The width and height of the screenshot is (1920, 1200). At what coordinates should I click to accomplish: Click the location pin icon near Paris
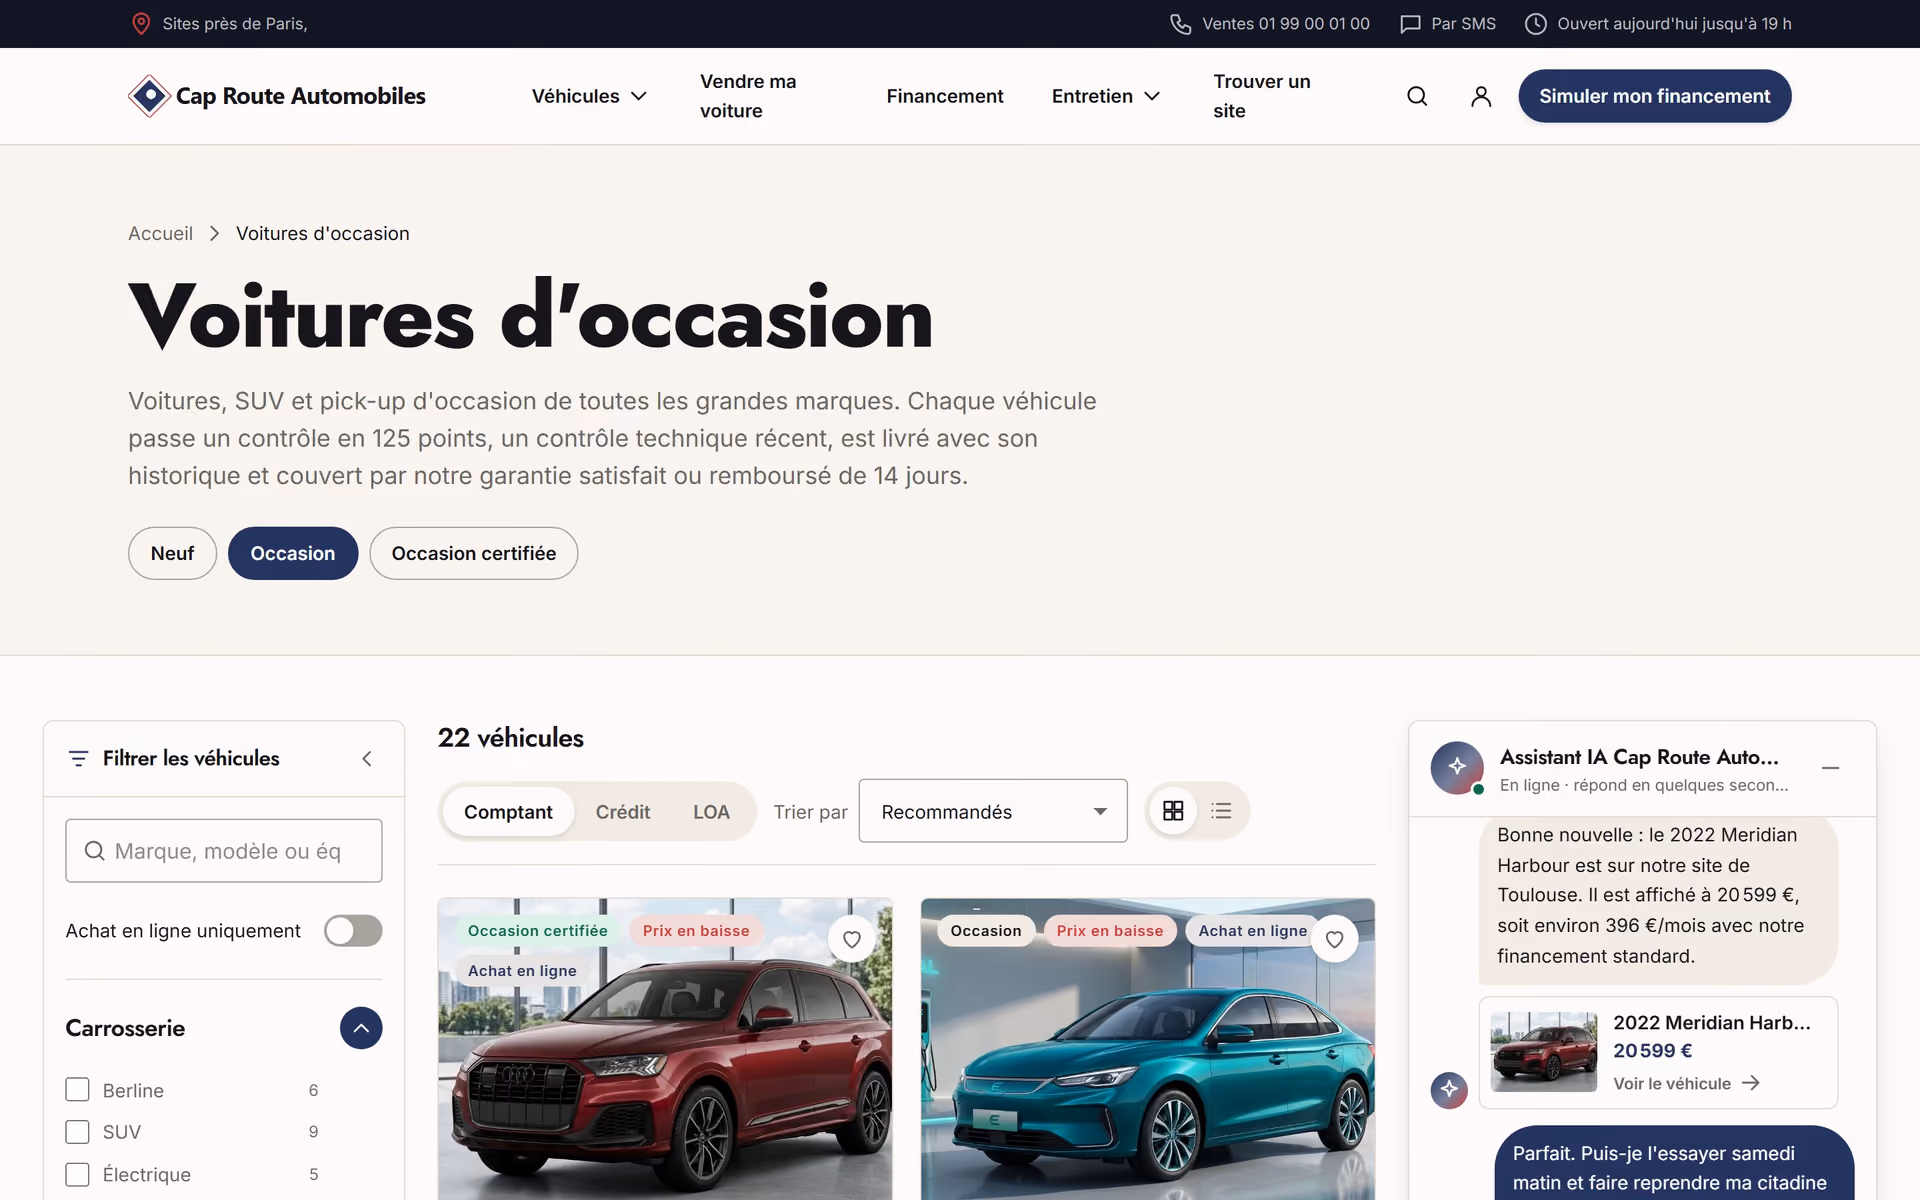coord(141,23)
